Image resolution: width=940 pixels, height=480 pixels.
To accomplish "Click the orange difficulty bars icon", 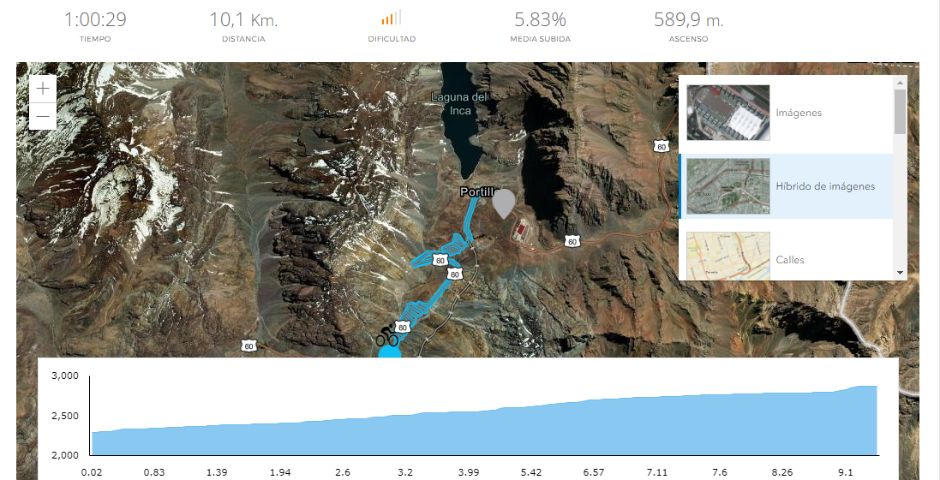I will click(x=391, y=17).
